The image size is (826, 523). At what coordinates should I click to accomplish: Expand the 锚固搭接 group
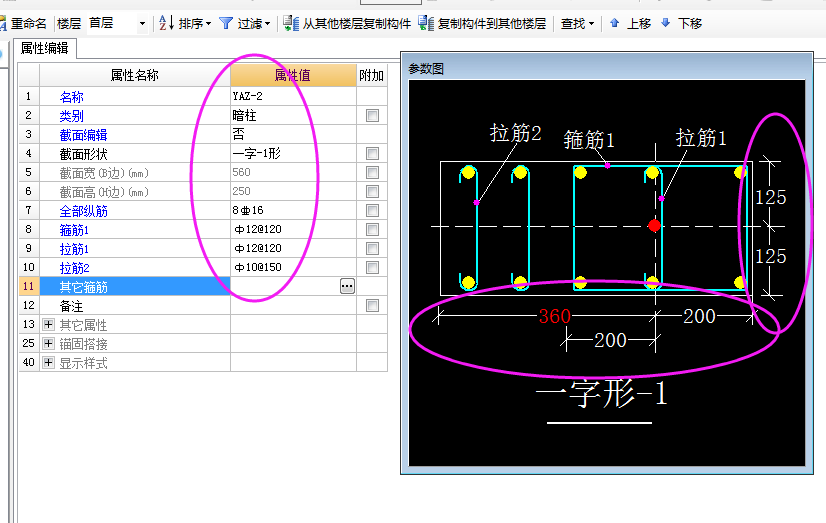pyautogui.click(x=48, y=343)
